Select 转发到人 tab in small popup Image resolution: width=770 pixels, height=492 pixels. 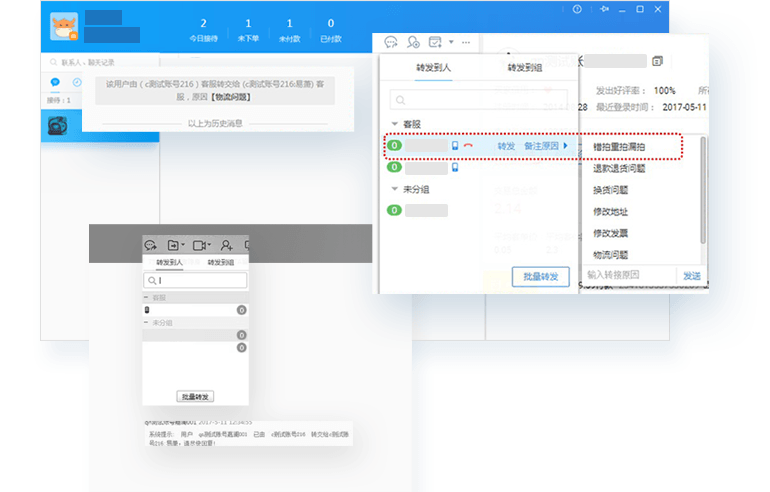pos(169,263)
